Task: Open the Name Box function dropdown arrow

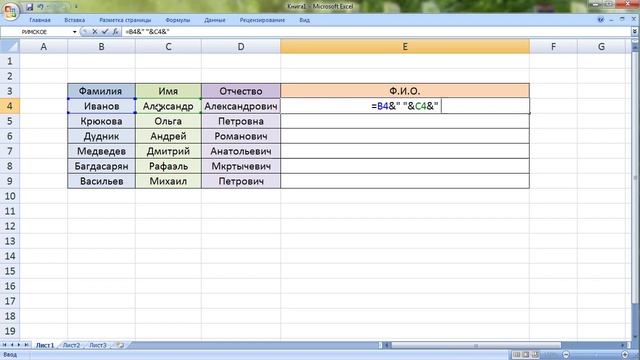Action: 74,32
